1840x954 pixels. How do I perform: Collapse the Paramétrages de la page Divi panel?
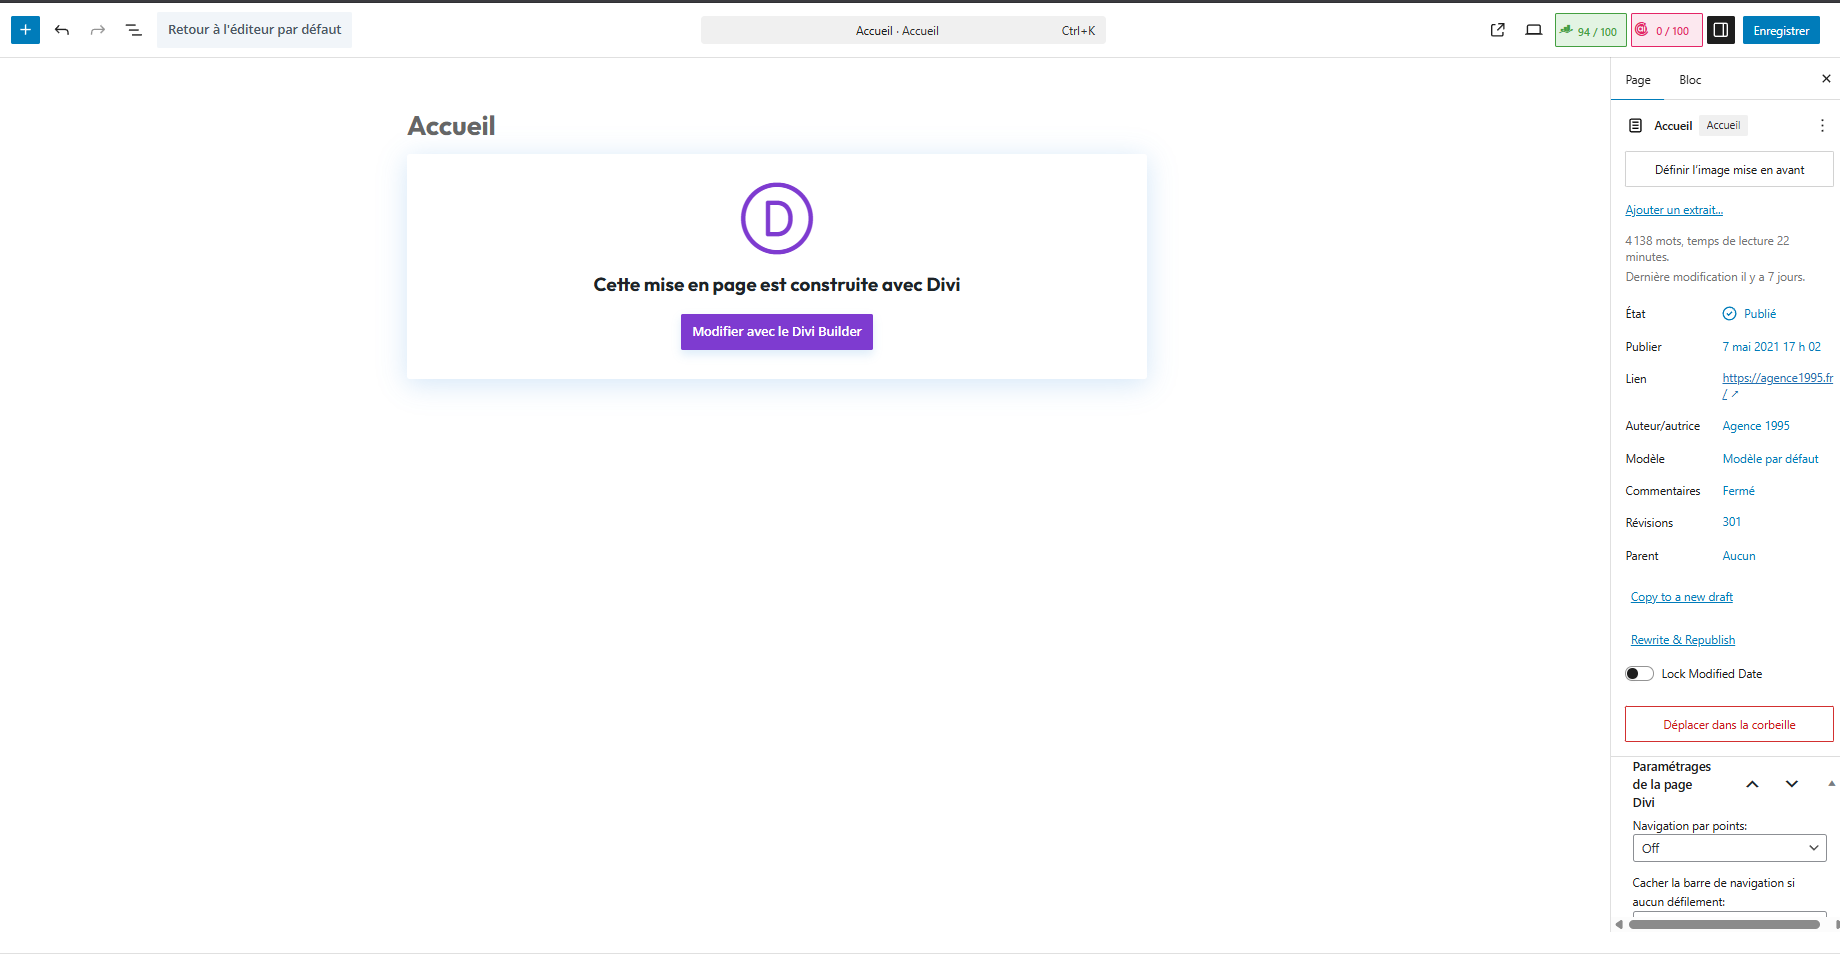pyautogui.click(x=1831, y=784)
